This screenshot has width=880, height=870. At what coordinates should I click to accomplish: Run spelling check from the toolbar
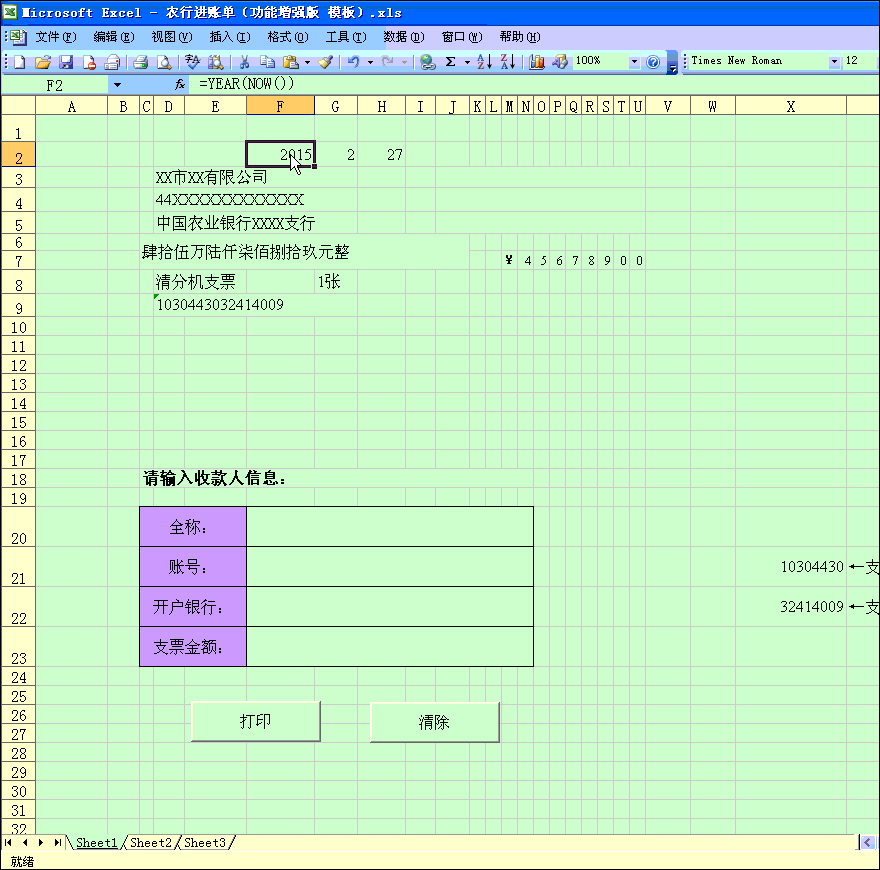tap(190, 61)
